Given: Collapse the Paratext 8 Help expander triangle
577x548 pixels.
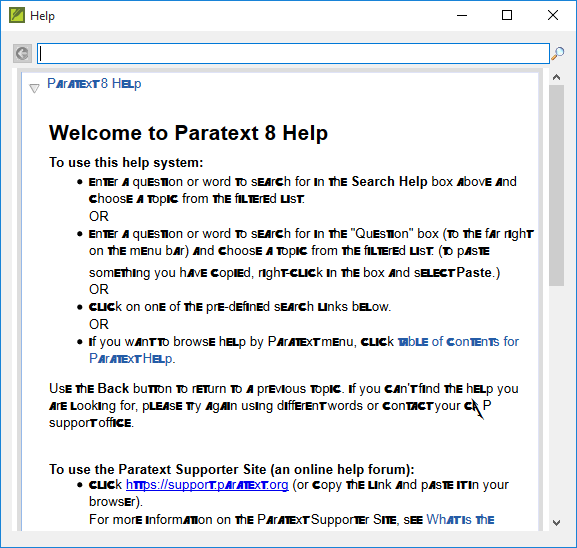Looking at the screenshot, I should coord(34,88).
